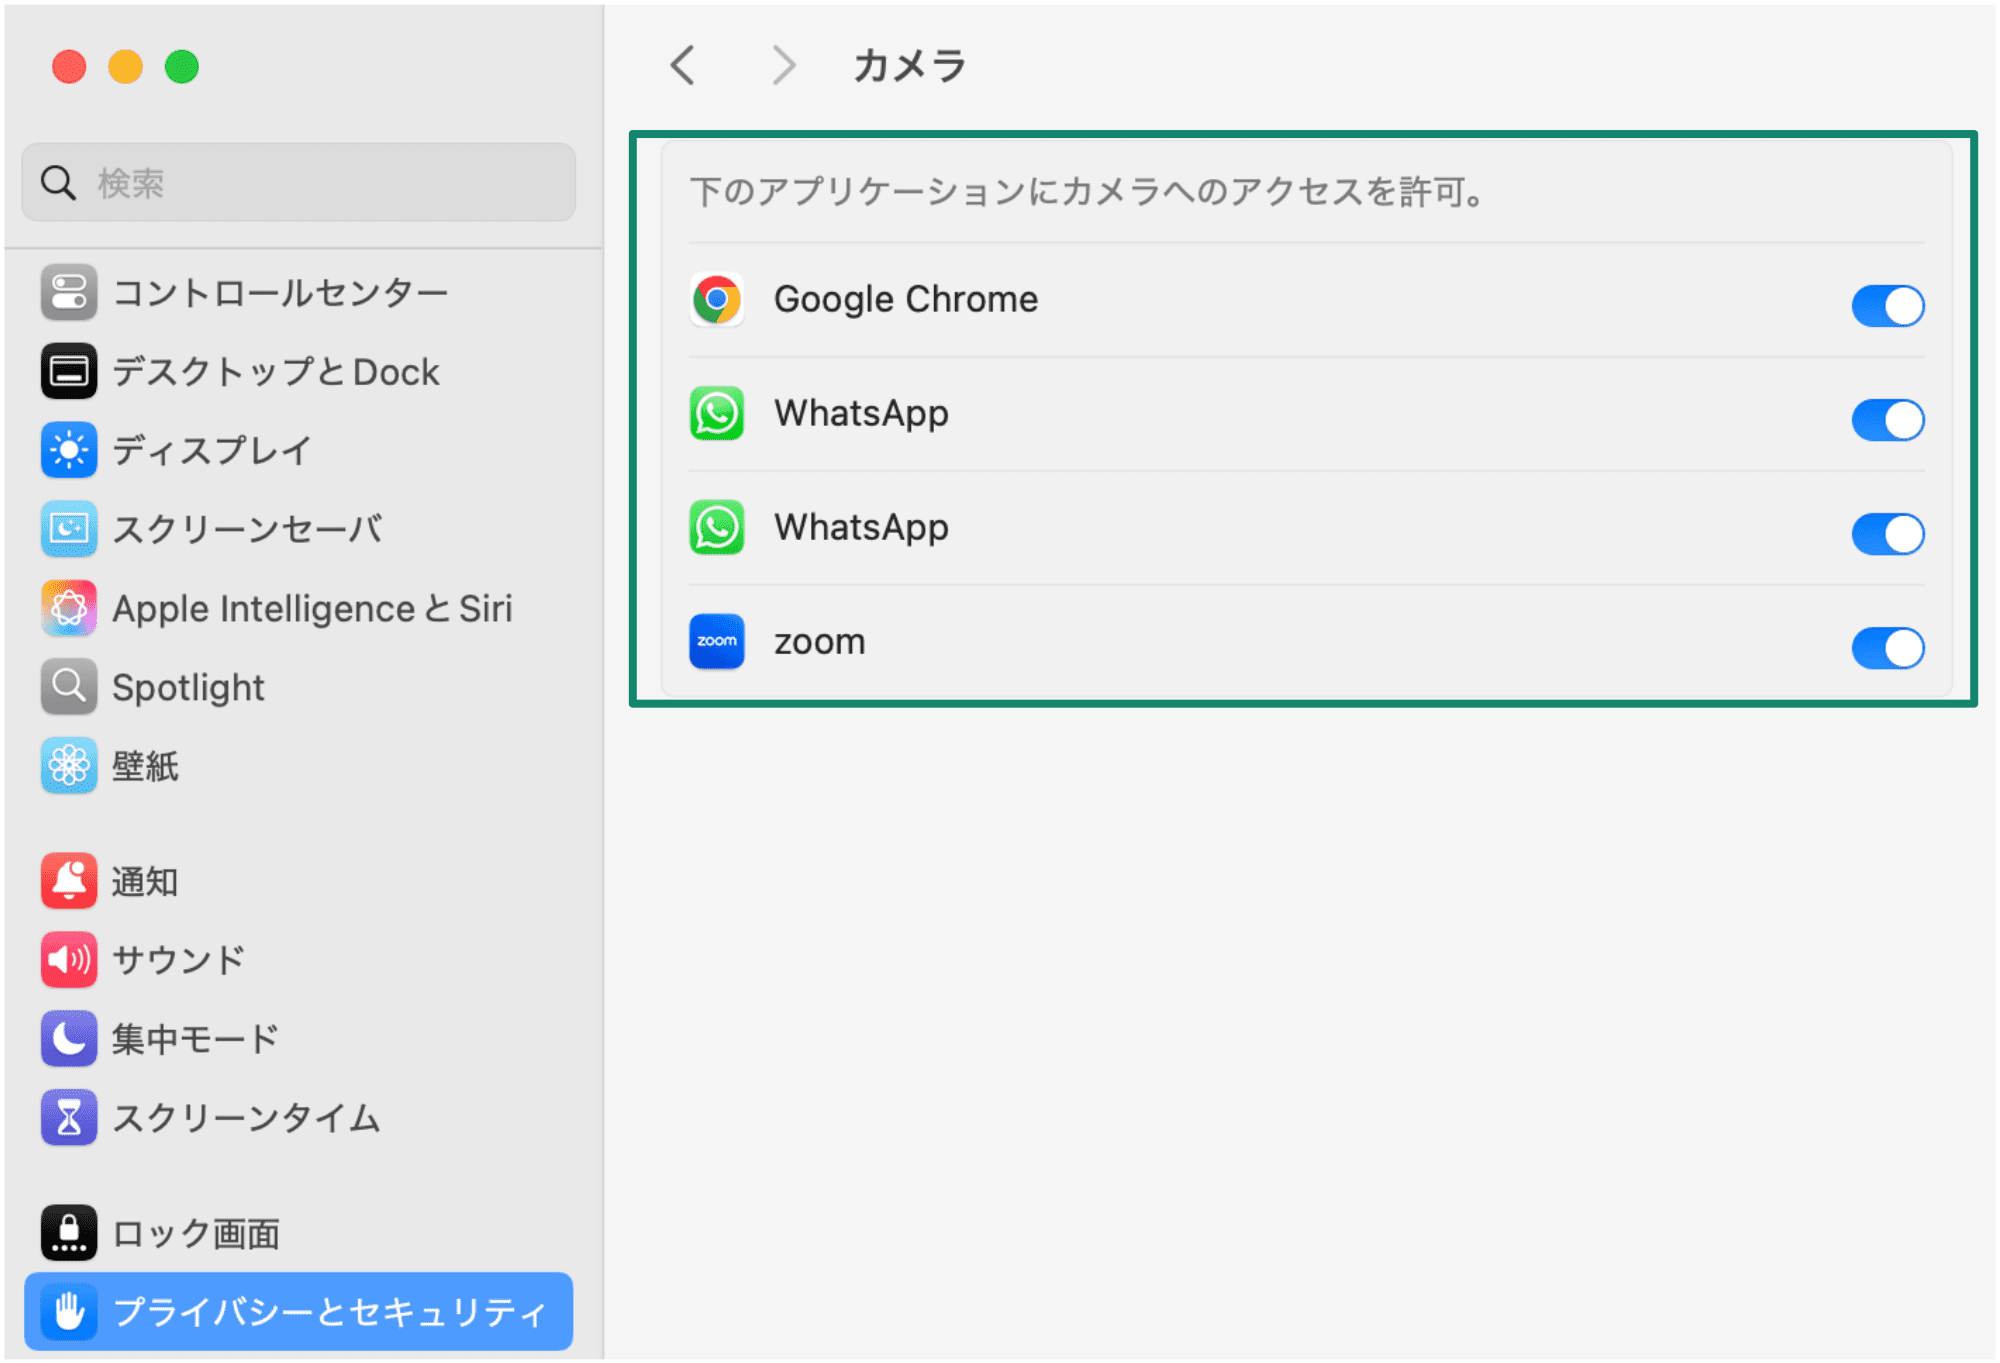Click the Control Center sidebar icon

pyautogui.click(x=68, y=293)
